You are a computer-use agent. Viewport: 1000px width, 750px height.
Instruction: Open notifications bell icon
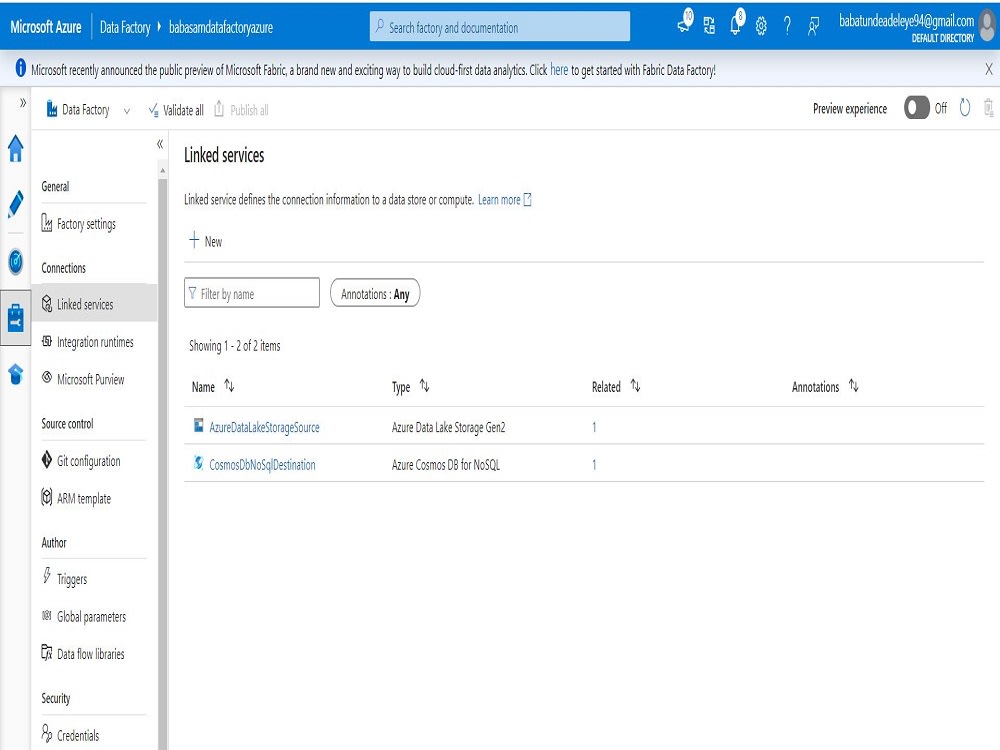pyautogui.click(x=736, y=22)
